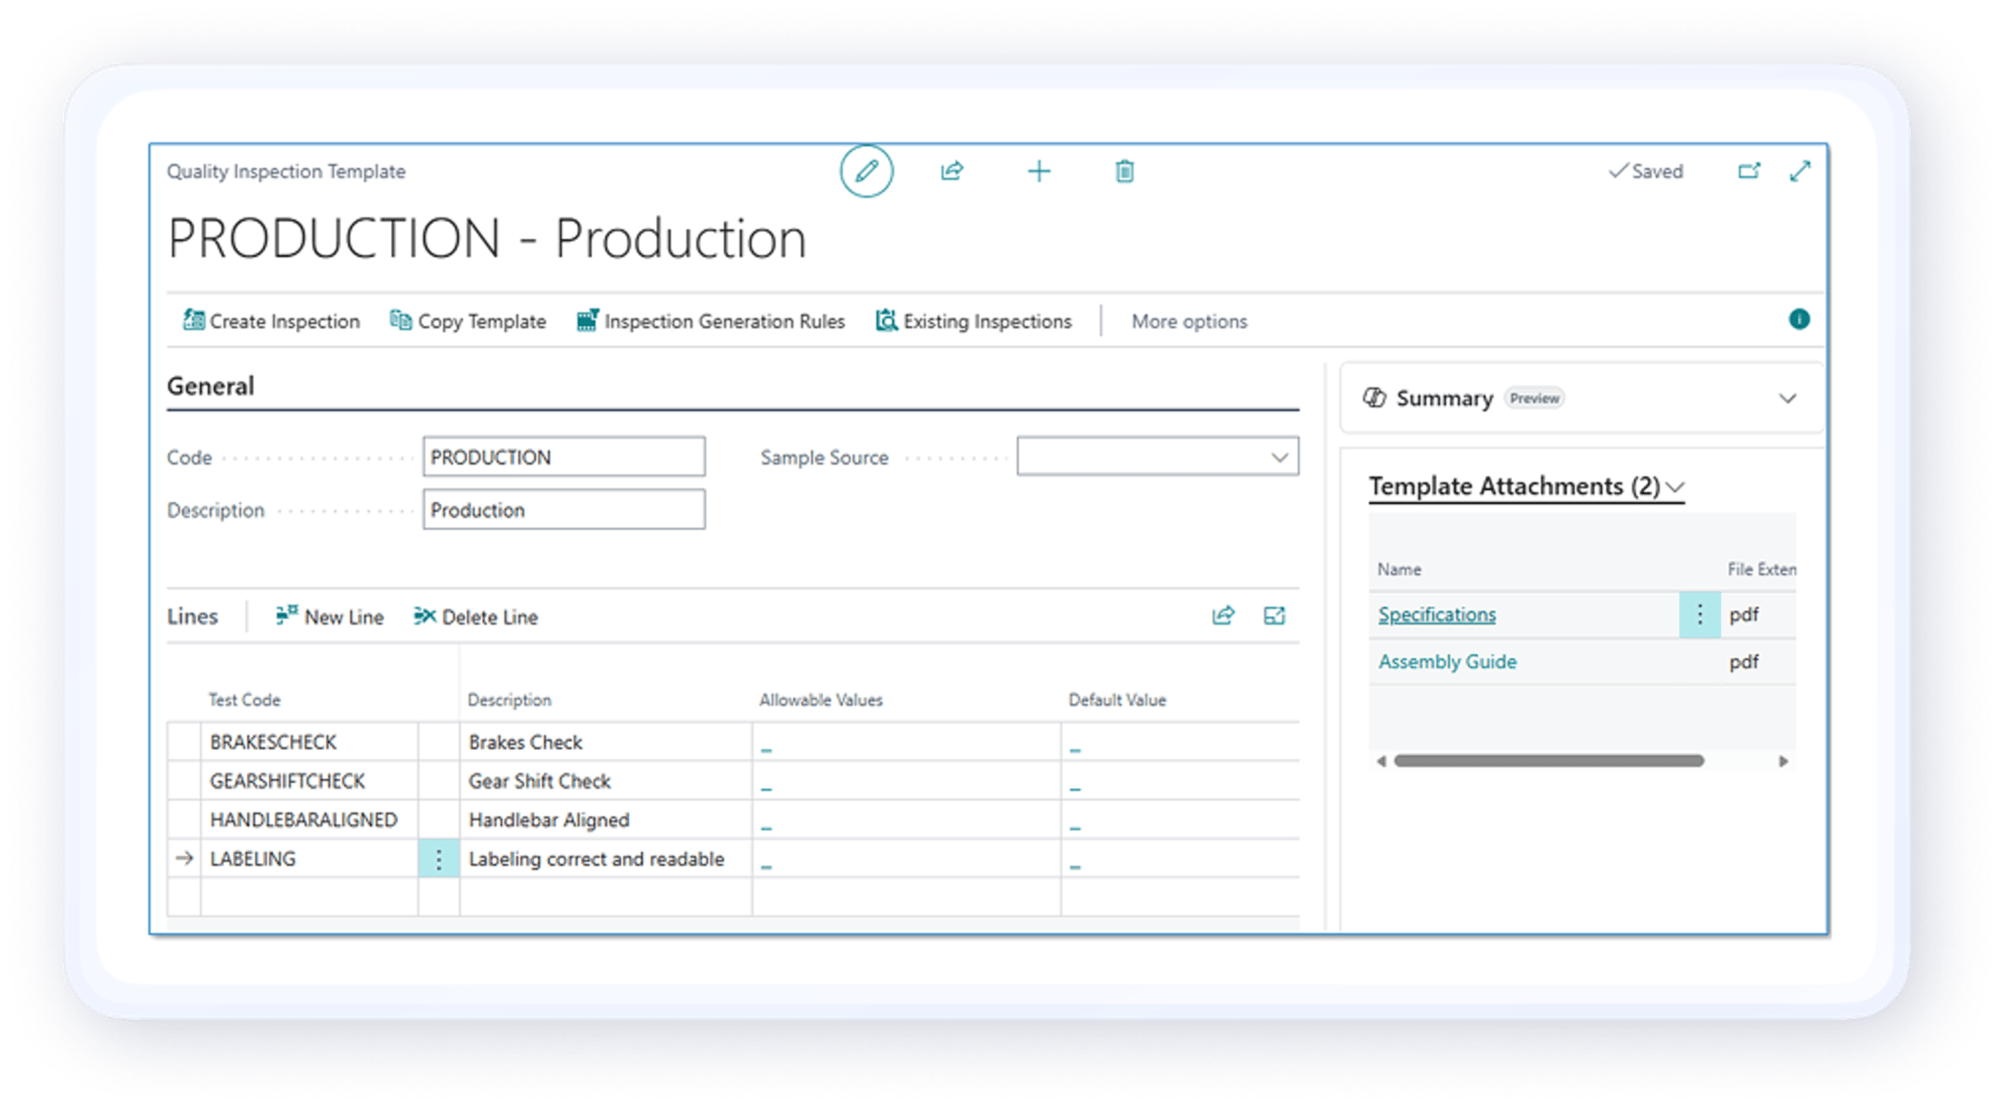2000x1109 pixels.
Task: Select the LABELING test code cell
Action: pos(309,859)
